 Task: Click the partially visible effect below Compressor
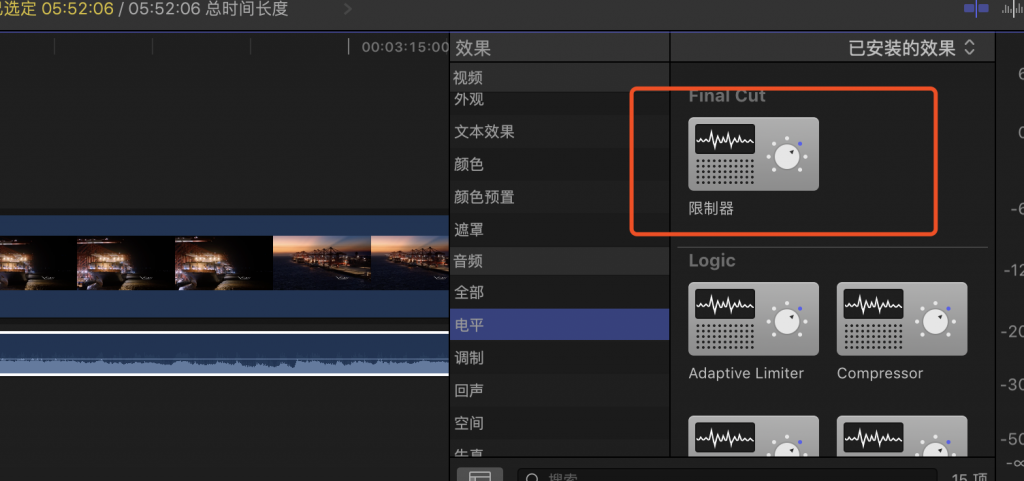click(x=901, y=436)
